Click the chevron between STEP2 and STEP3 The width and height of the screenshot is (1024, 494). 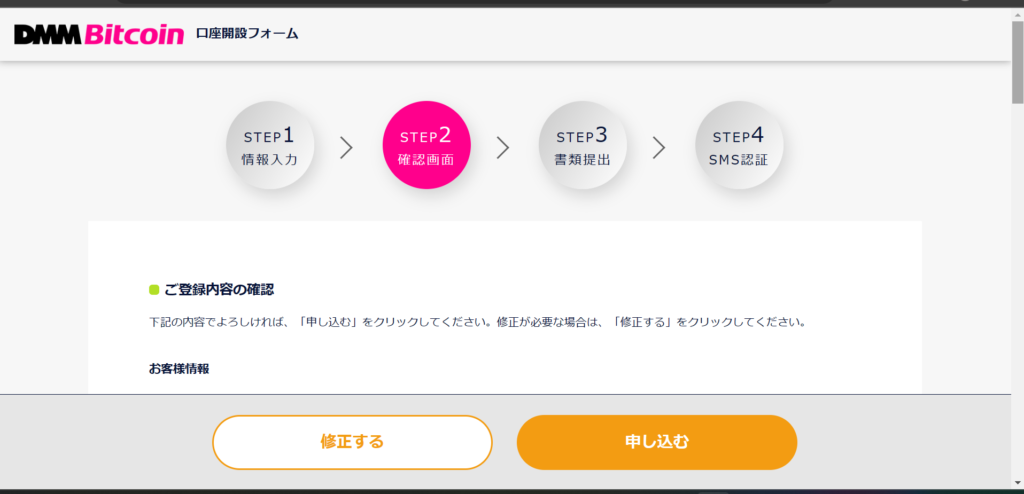coord(503,148)
